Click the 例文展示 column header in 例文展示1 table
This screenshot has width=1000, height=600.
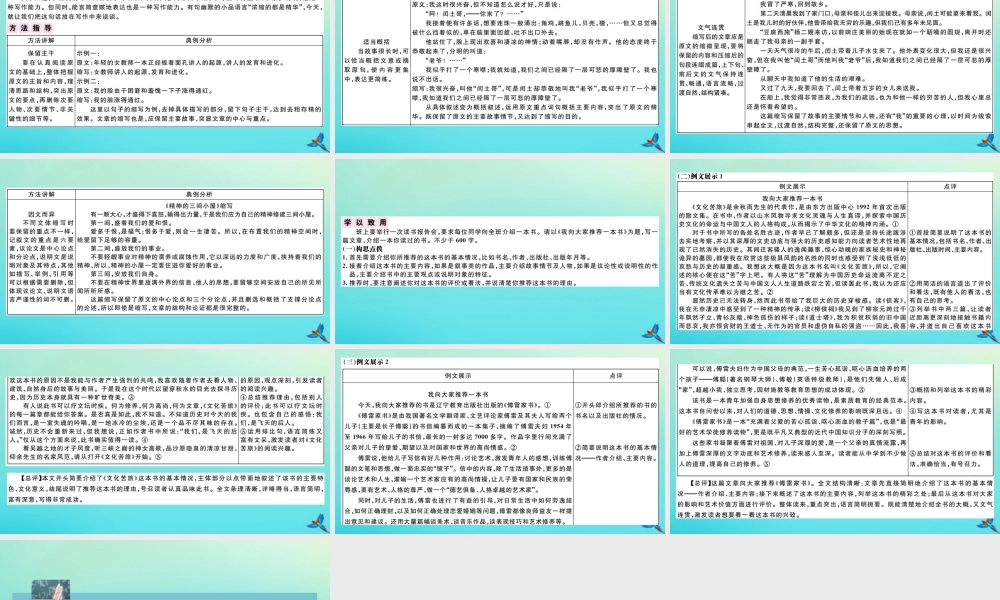click(792, 186)
